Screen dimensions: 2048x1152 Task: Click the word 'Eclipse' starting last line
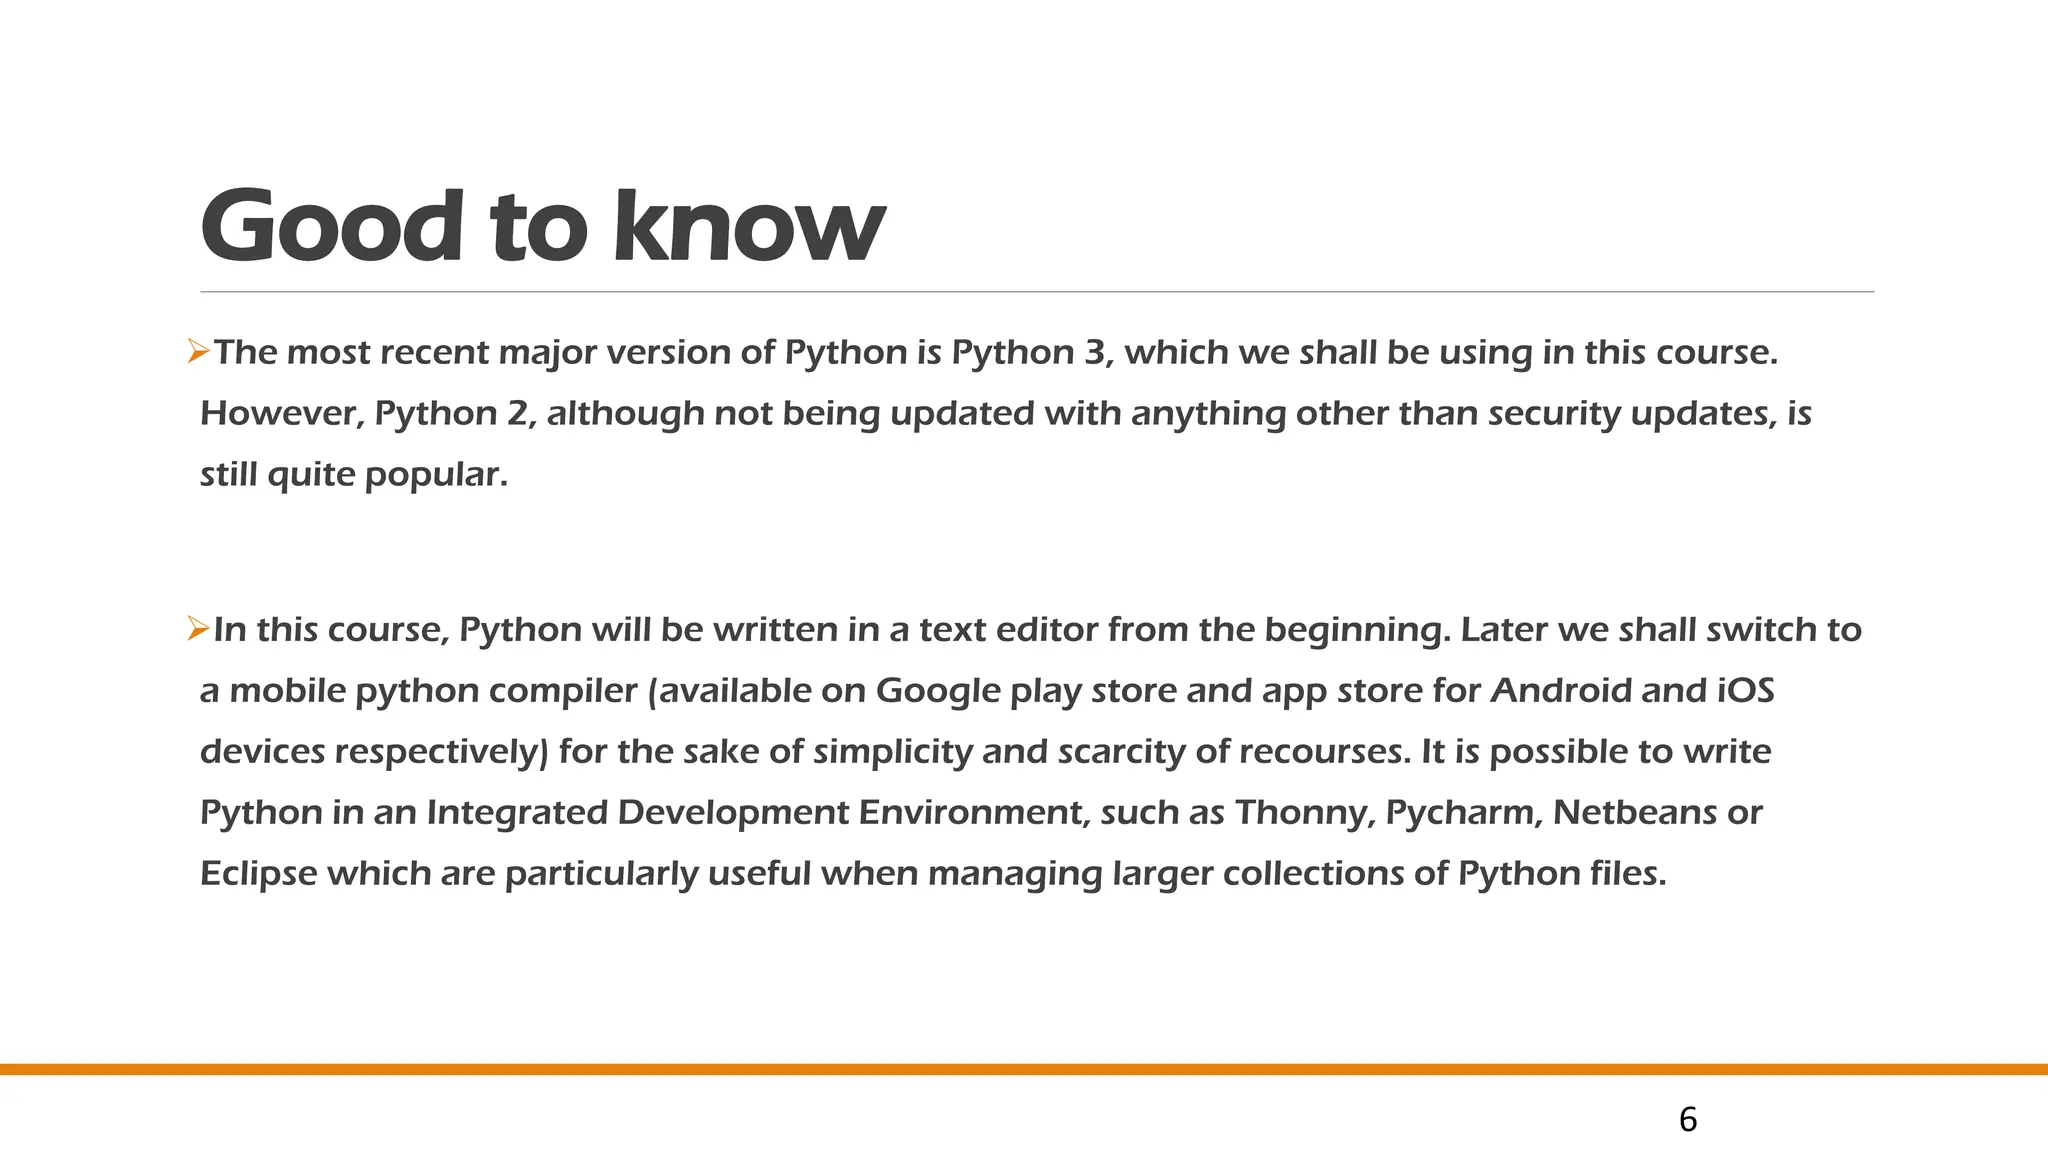click(258, 874)
